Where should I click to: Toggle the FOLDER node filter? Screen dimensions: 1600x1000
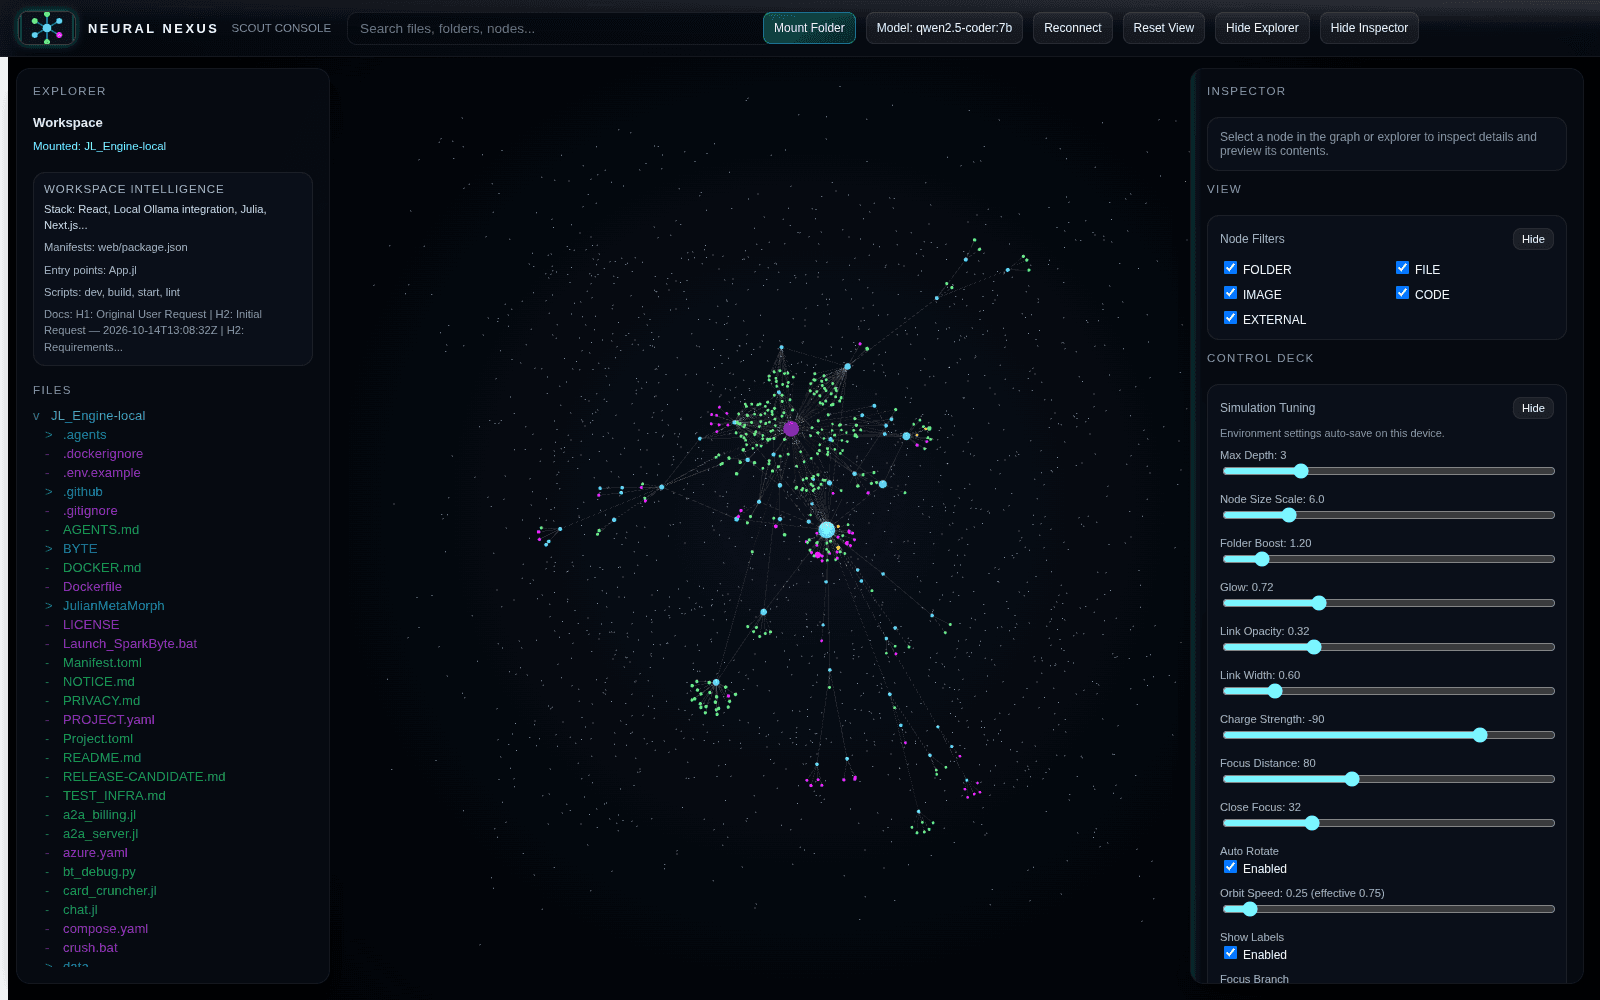coord(1230,268)
